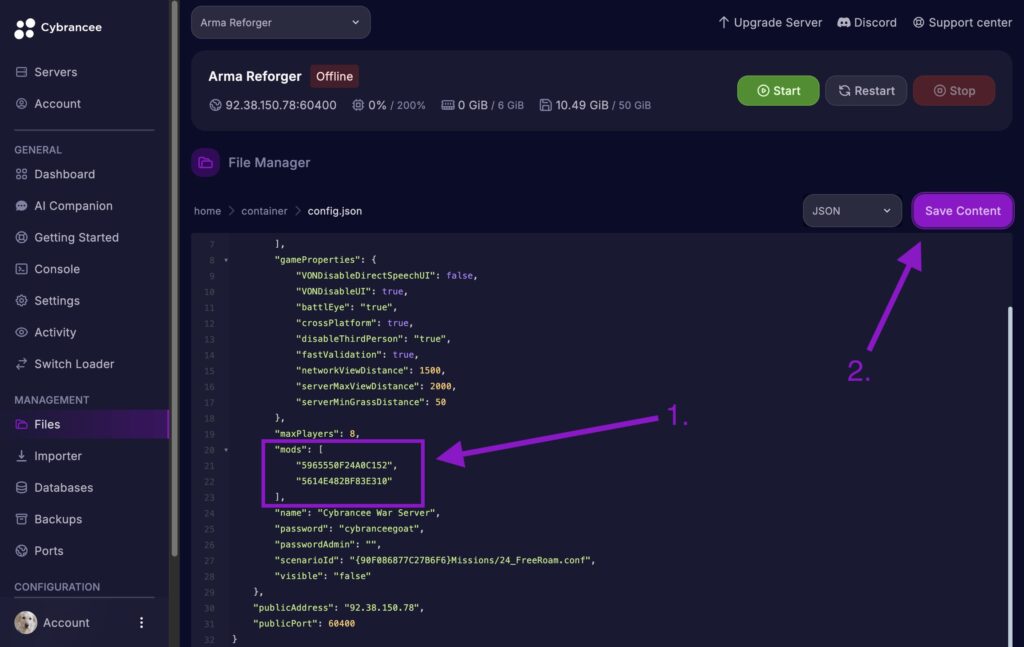
Task: Open the Support center link
Action: click(x=963, y=22)
